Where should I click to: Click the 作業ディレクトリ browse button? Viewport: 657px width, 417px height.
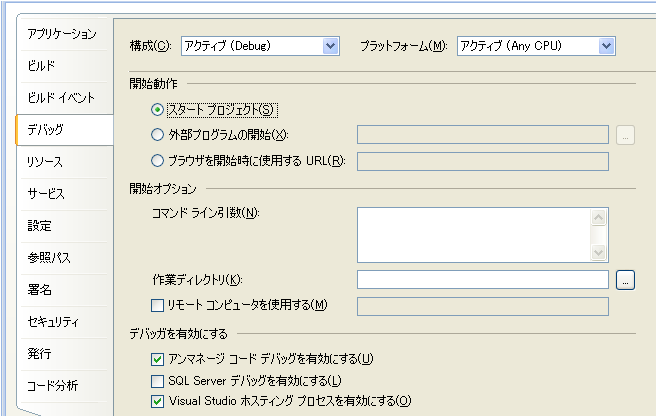[x=626, y=280]
